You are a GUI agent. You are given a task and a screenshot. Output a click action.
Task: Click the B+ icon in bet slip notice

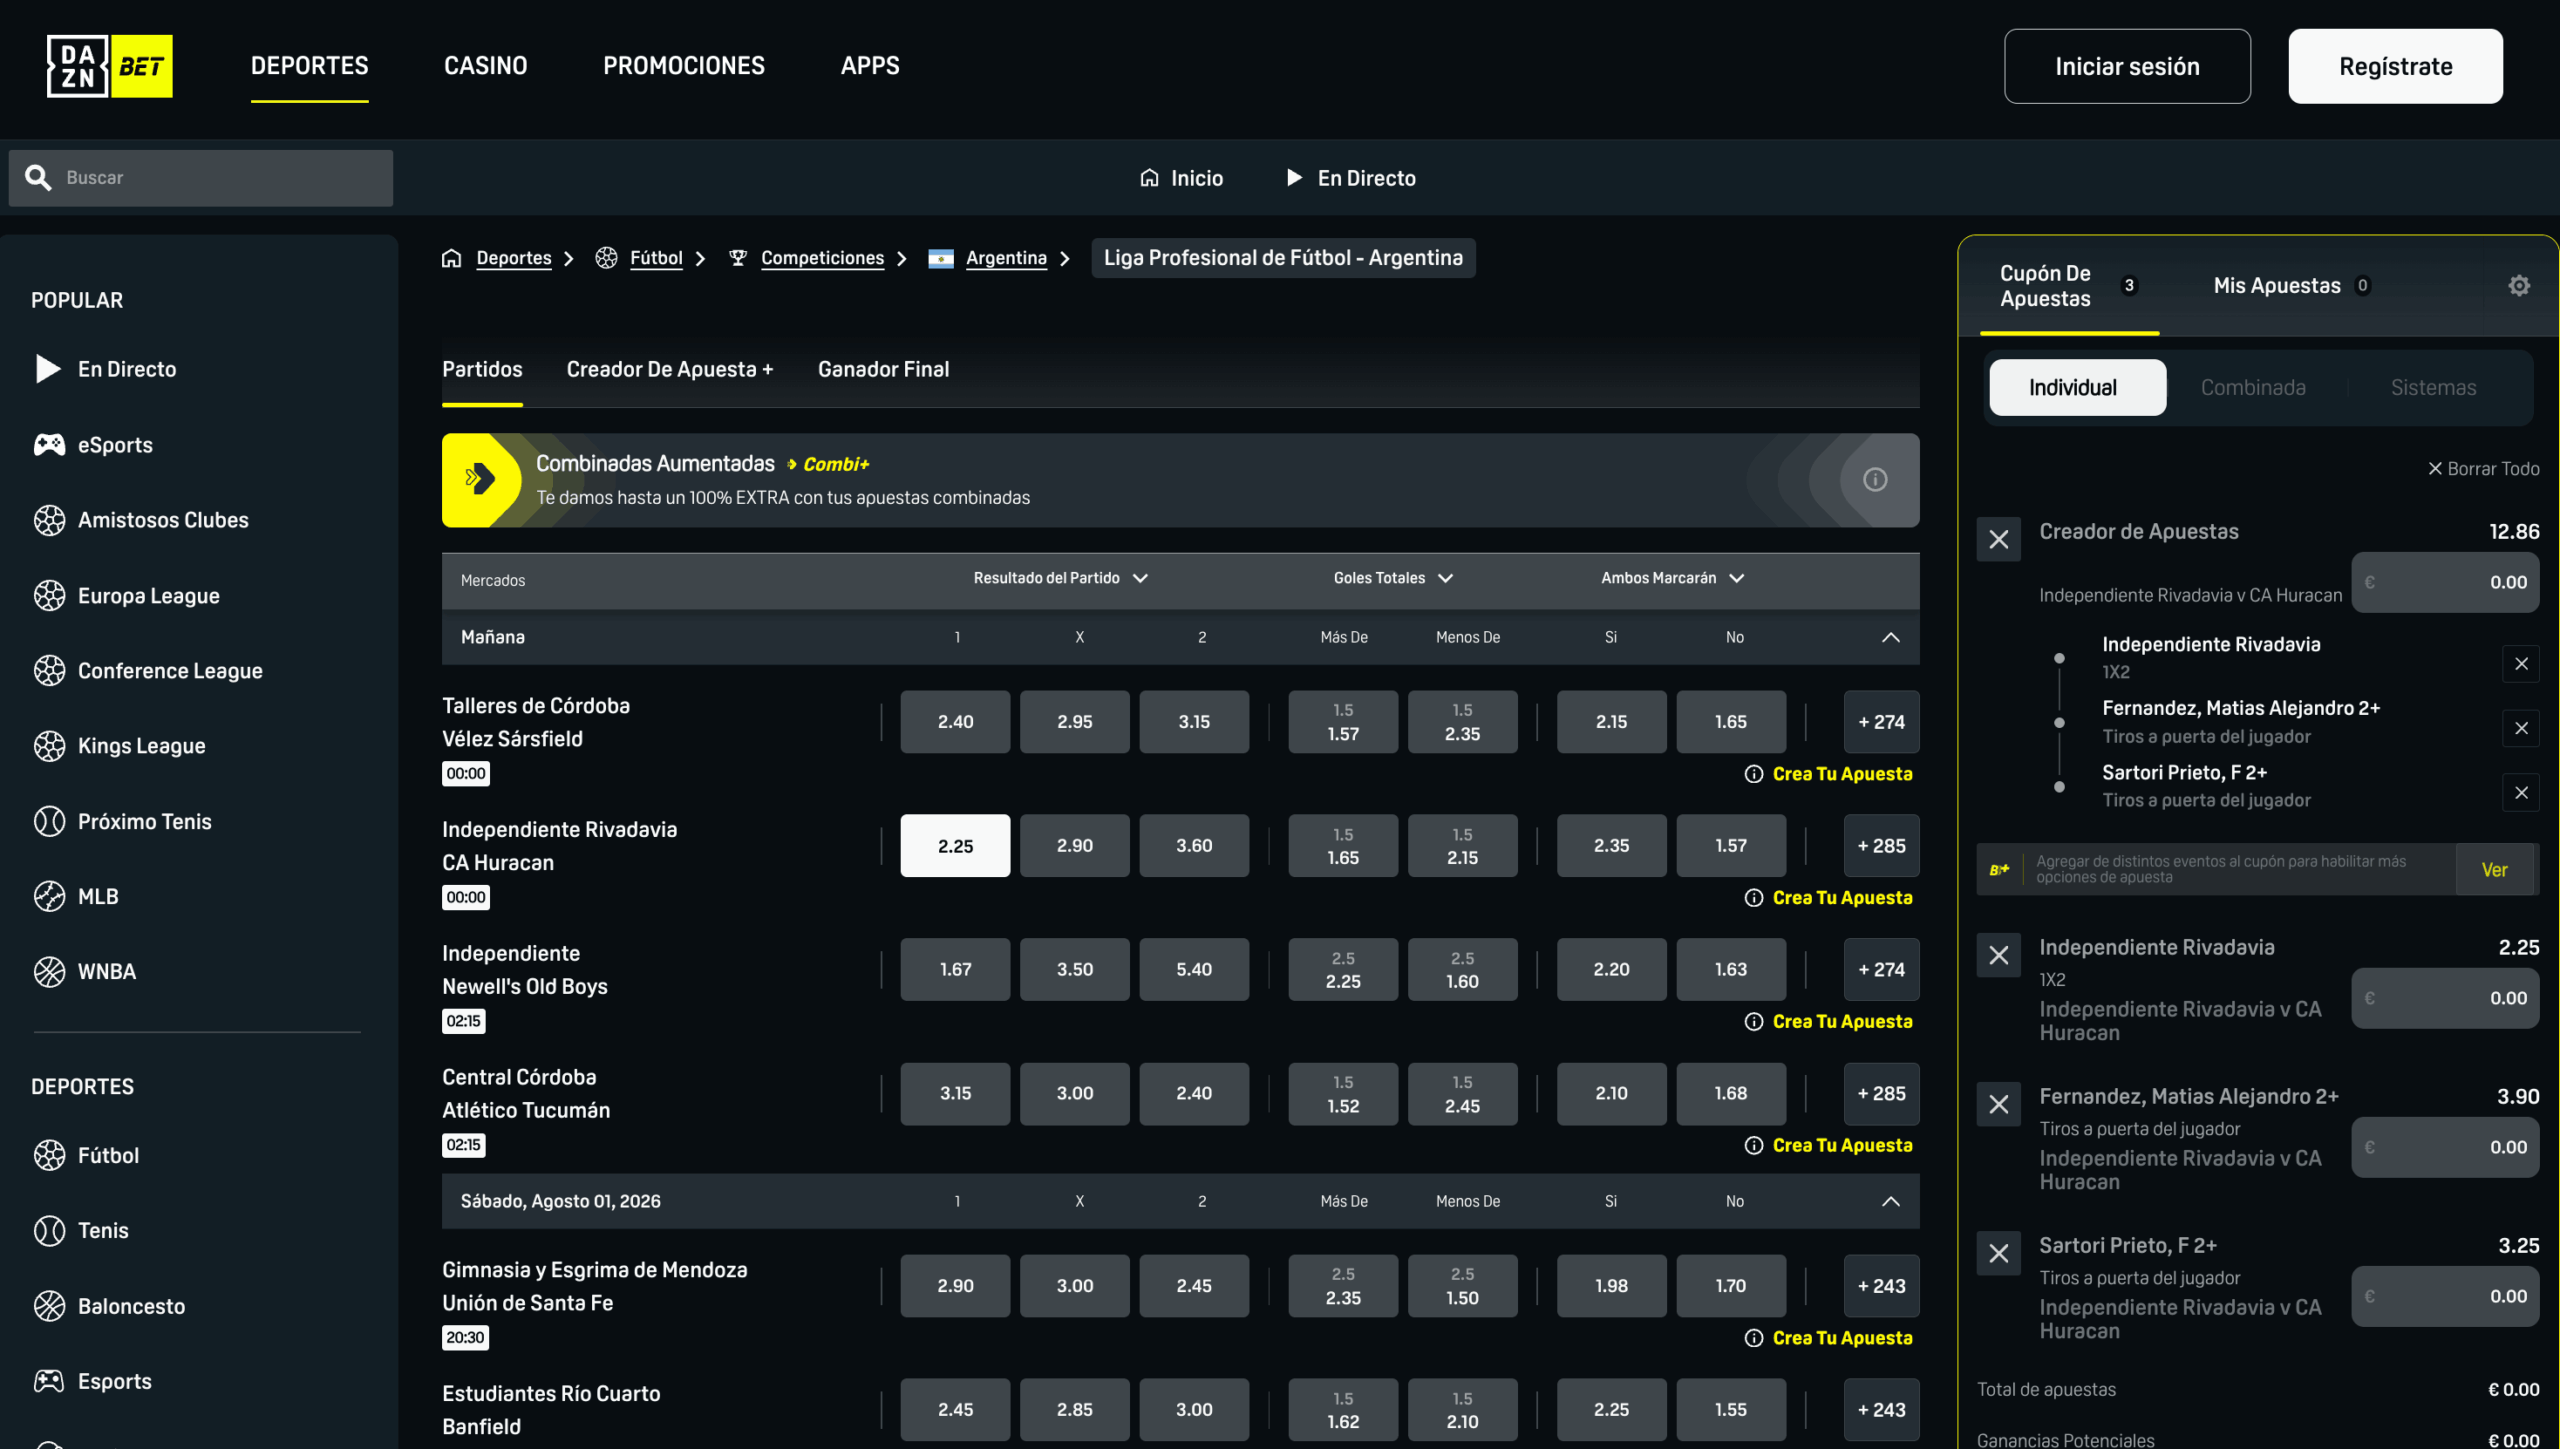(2000, 870)
